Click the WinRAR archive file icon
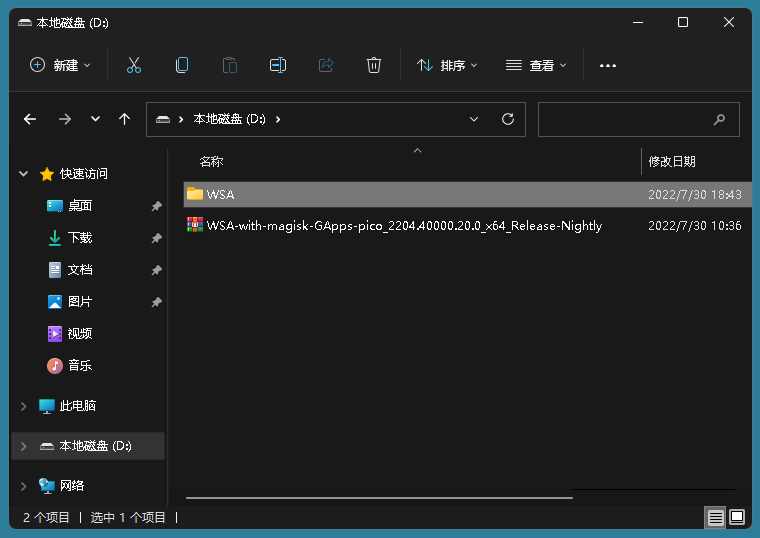 click(x=195, y=224)
